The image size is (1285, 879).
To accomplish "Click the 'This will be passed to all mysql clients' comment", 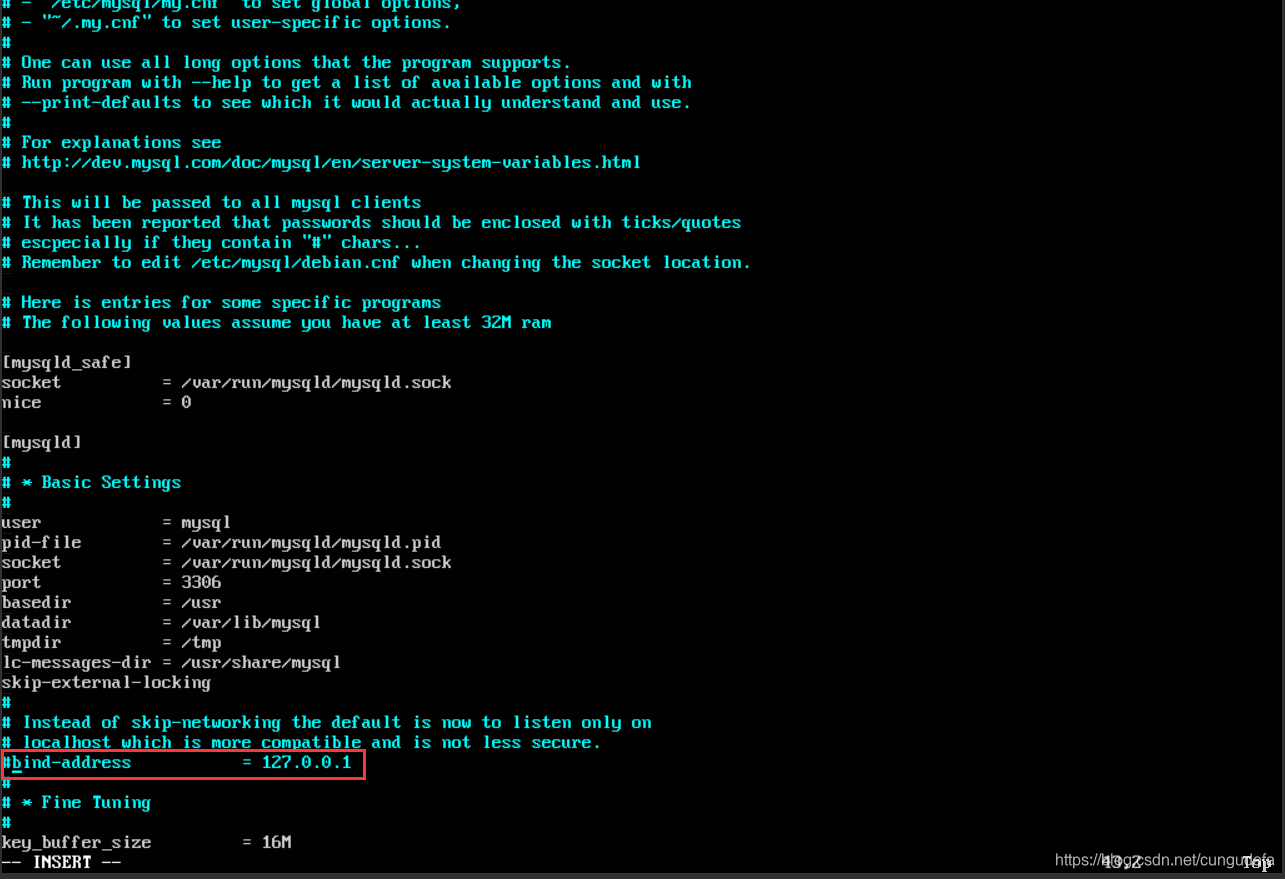I will coord(212,203).
